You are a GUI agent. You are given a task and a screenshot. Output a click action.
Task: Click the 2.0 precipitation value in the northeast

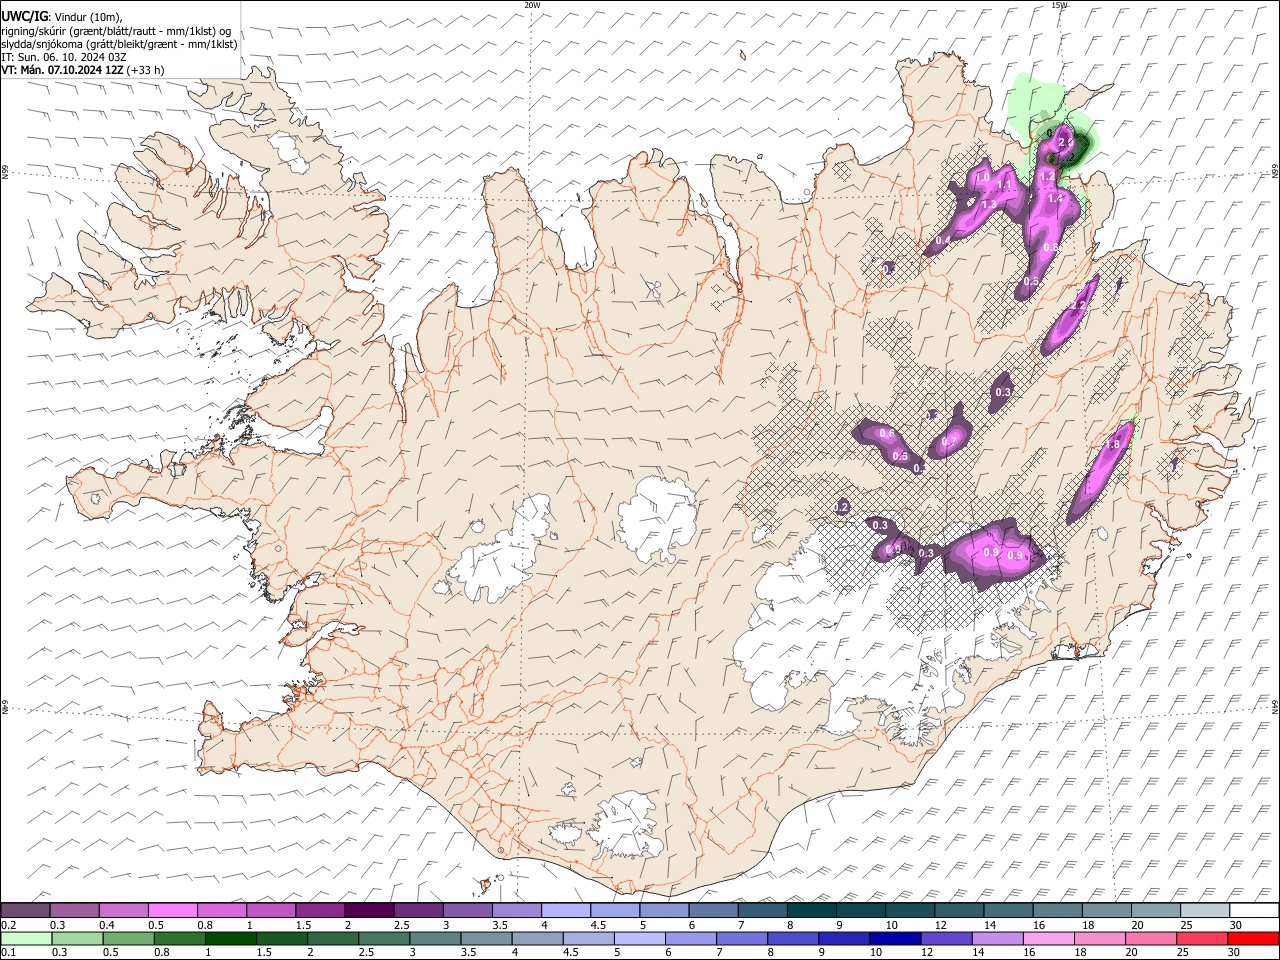[x=1065, y=144]
